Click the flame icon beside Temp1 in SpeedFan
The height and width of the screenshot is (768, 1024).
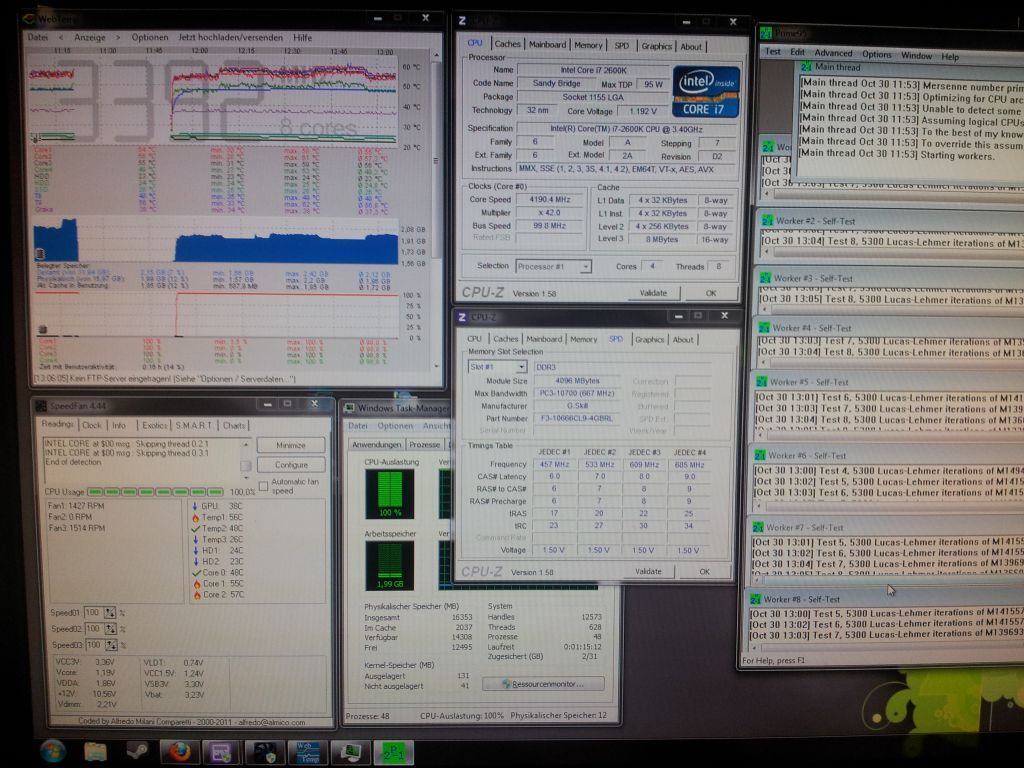click(x=195, y=517)
